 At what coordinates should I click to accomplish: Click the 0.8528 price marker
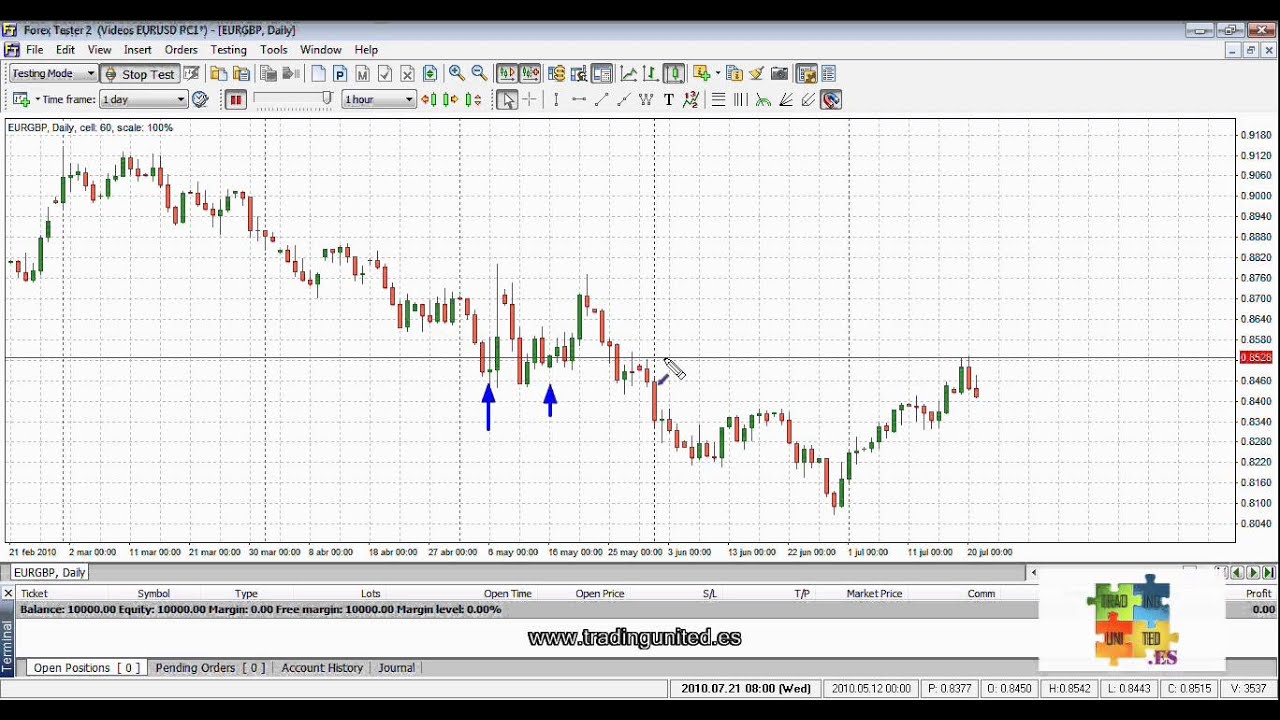click(x=1255, y=357)
